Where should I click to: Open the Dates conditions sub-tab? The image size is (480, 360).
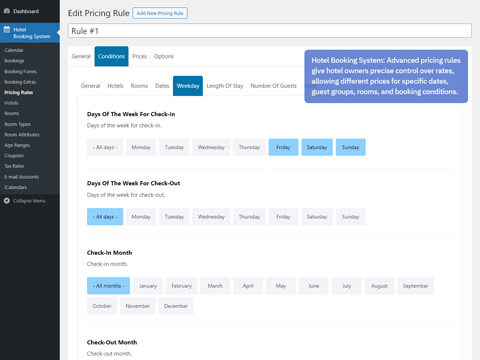(162, 86)
